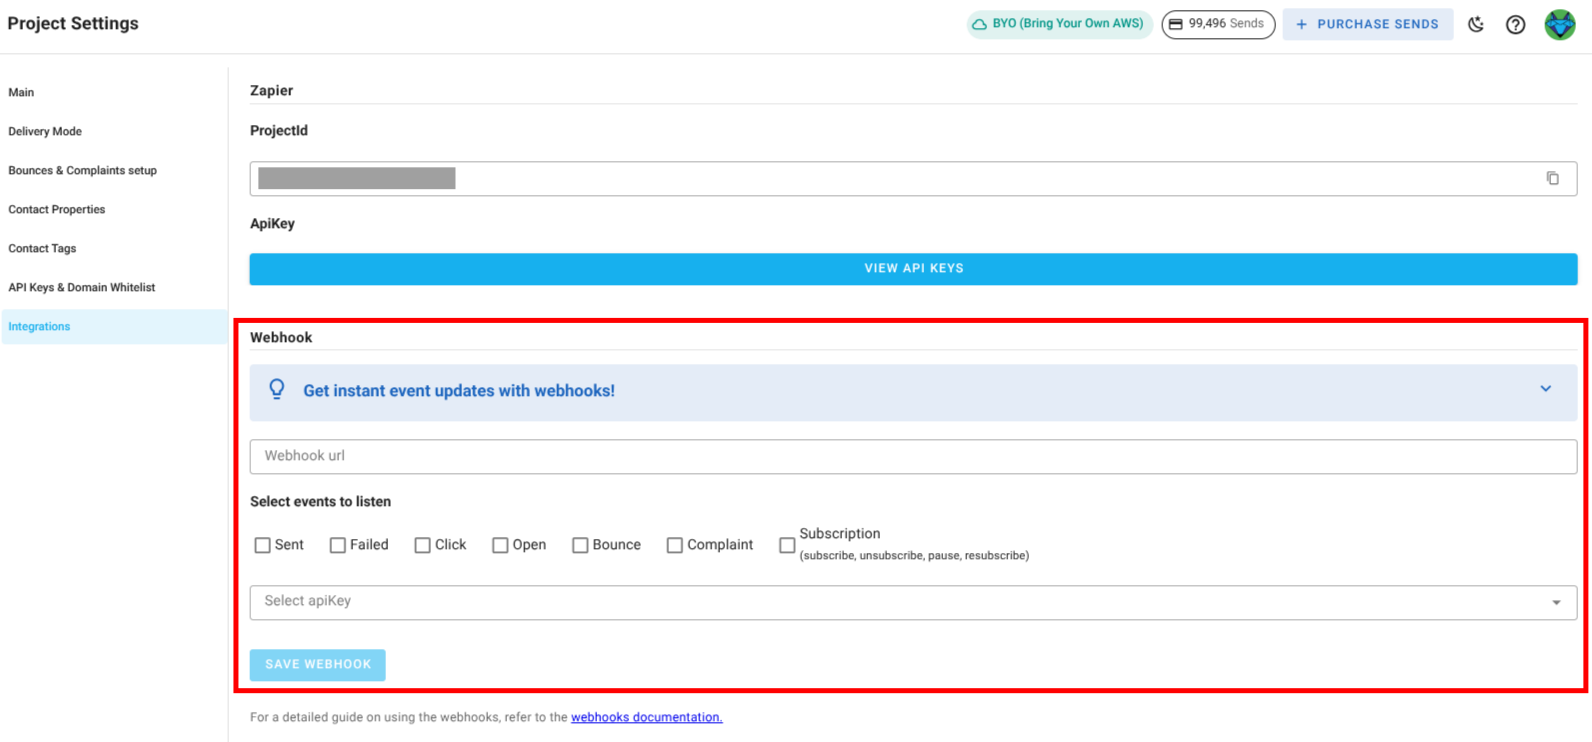
Task: Click the lightbulb icon in webhook banner
Action: point(277,390)
